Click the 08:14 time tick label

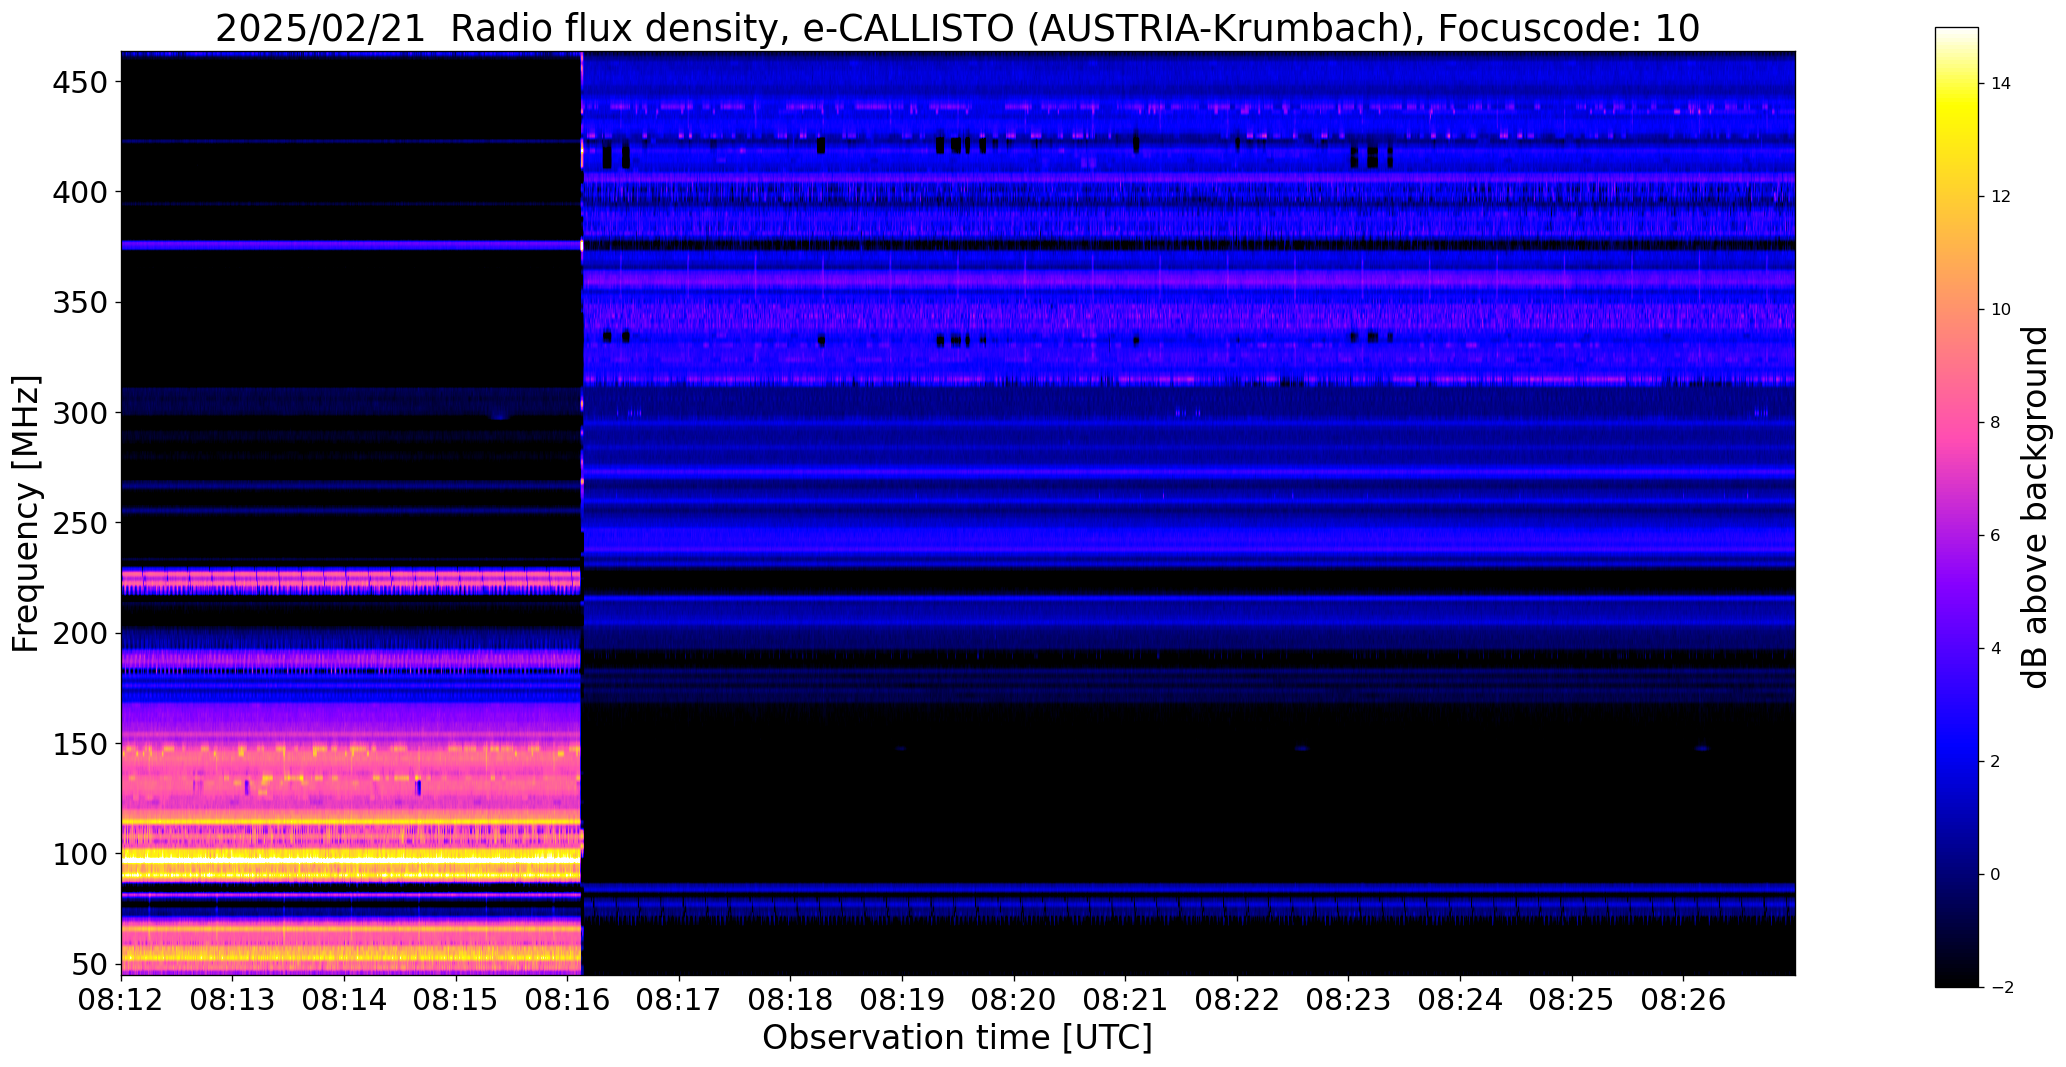coord(344,1001)
